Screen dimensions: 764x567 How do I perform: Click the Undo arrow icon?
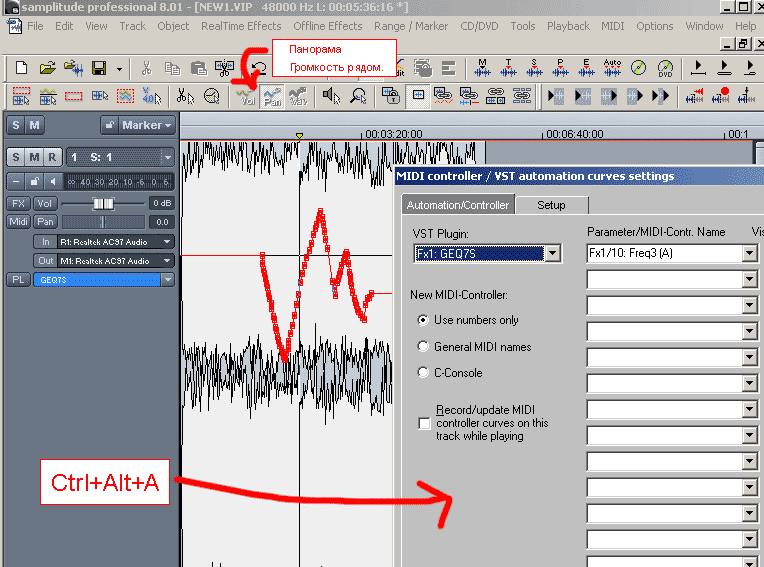[259, 68]
